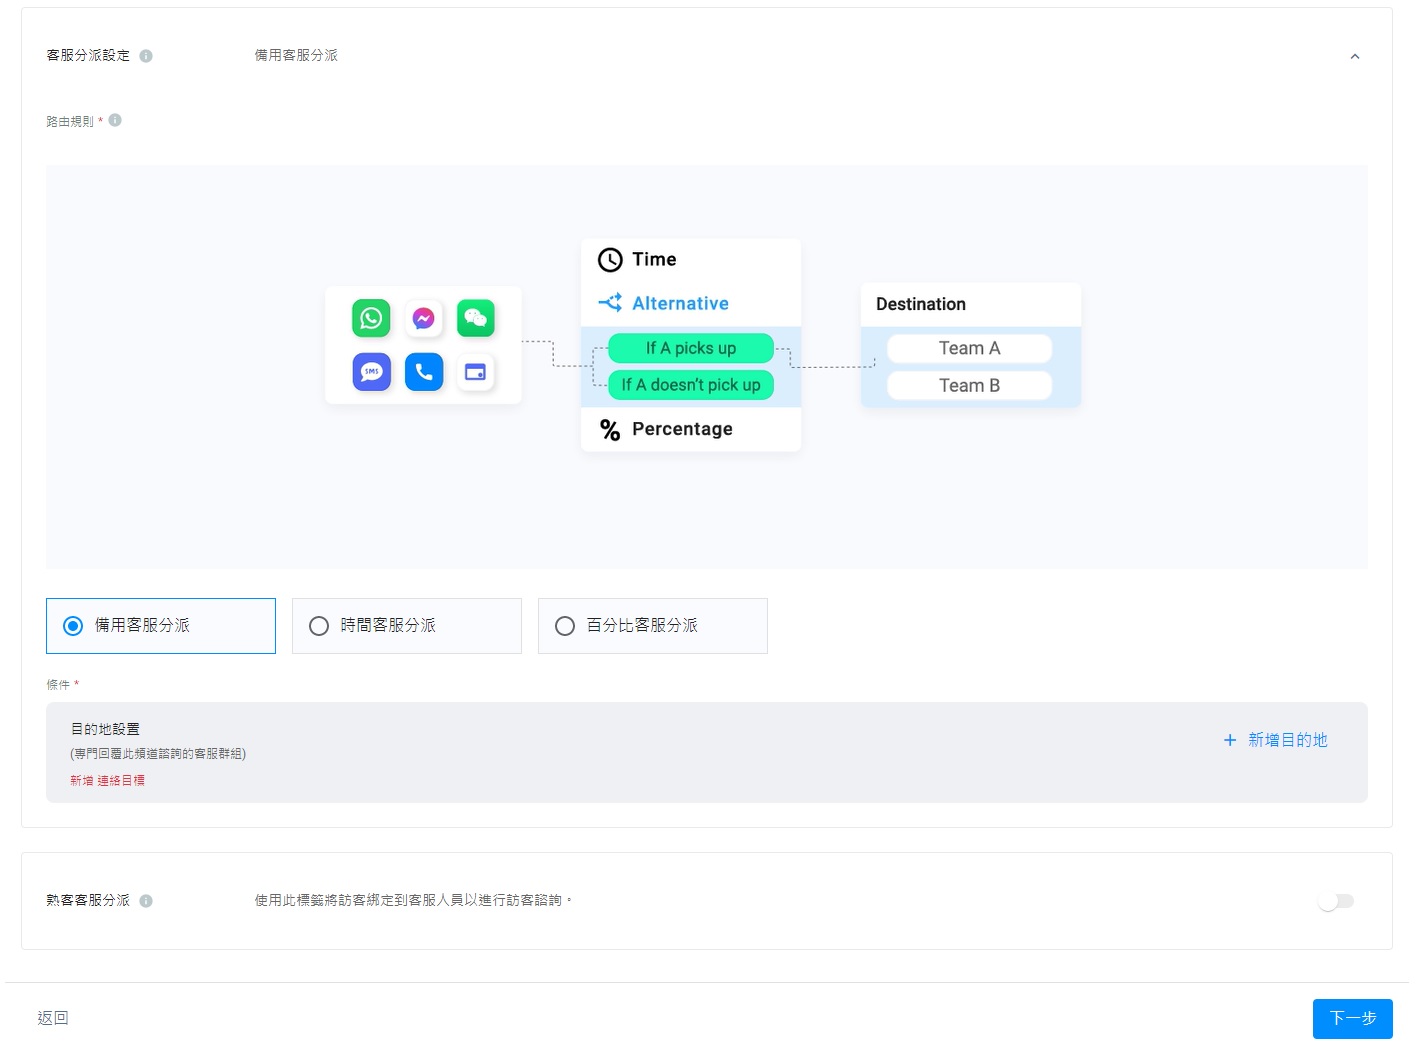
Task: Click the (專門回覆此頻道諮詢的客服群組) hint text
Action: (158, 754)
